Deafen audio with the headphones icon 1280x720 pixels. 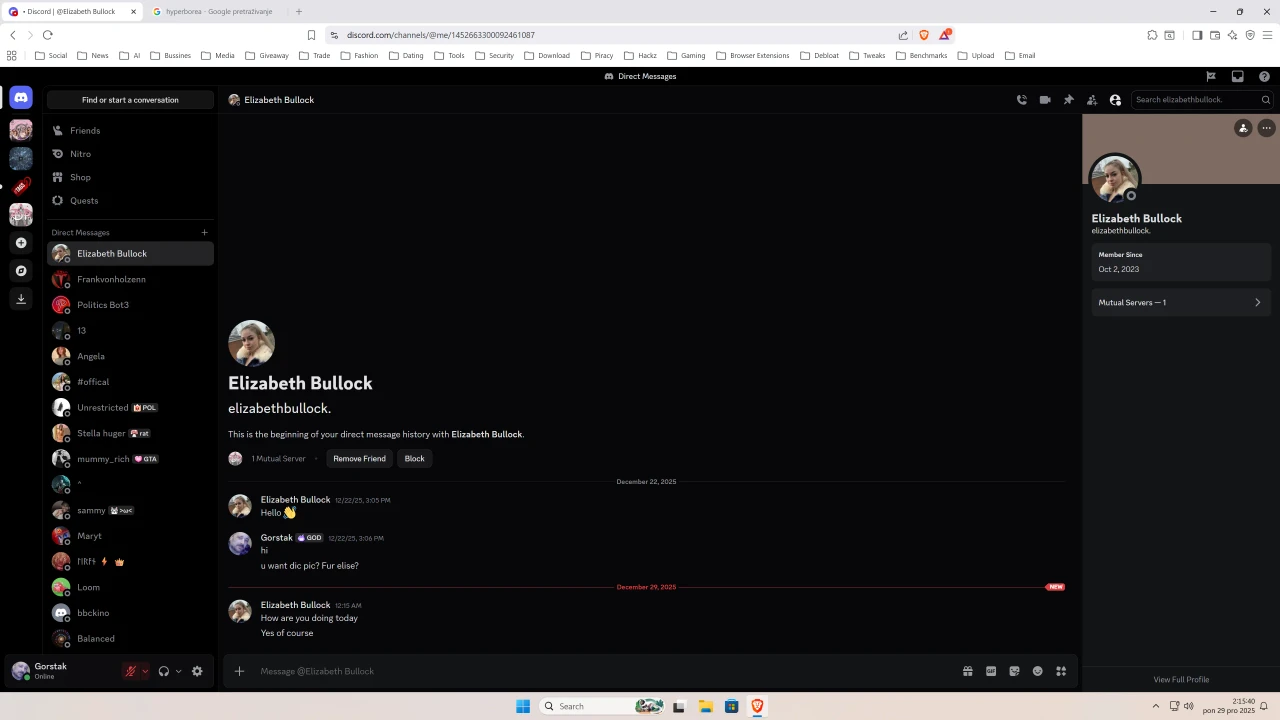164,671
